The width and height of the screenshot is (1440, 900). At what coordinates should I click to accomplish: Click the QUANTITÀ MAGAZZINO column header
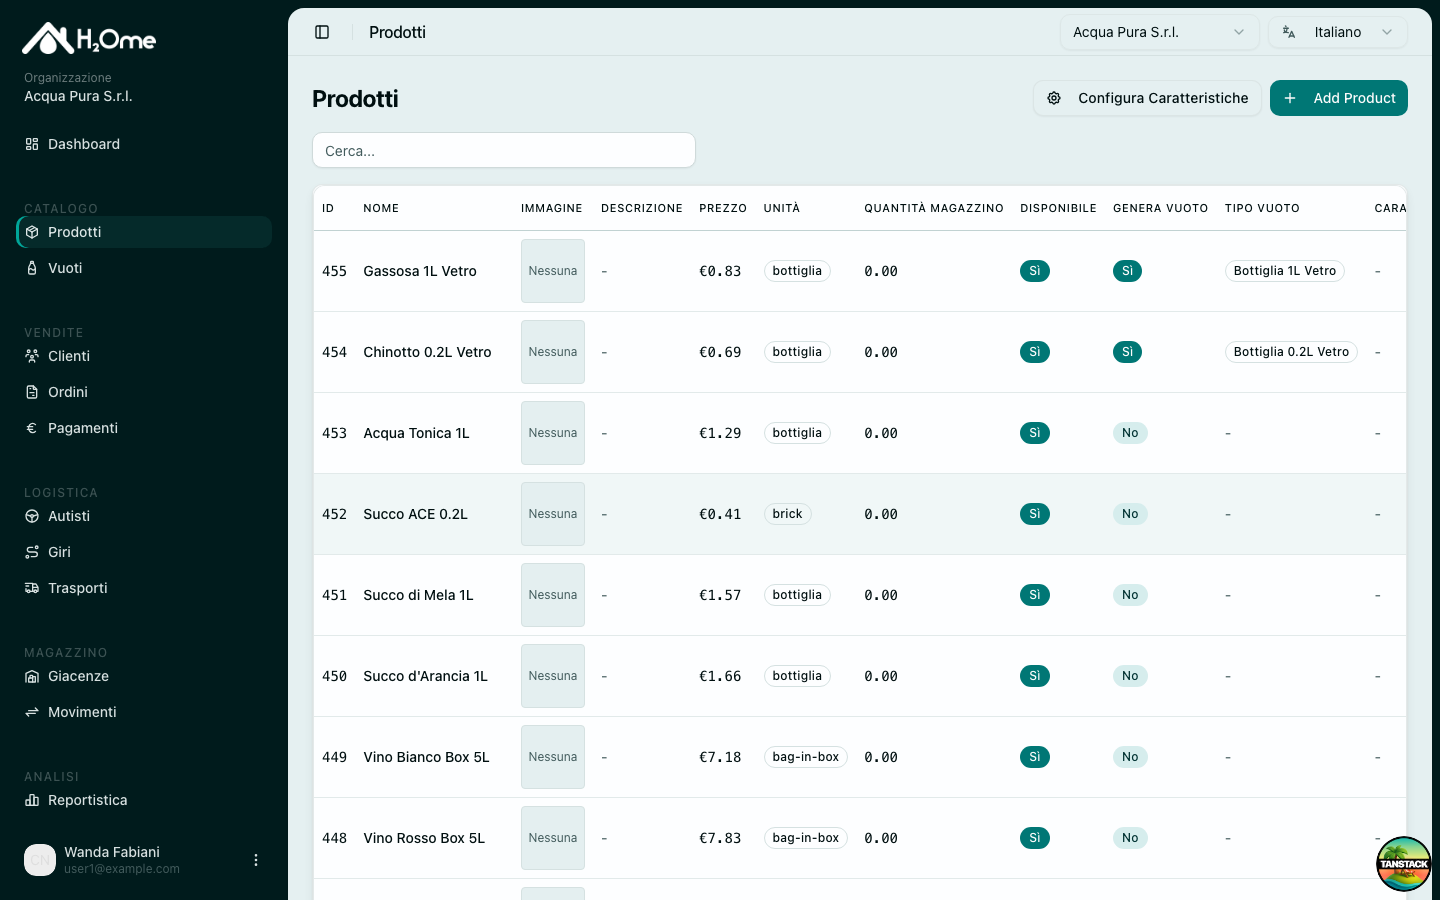point(934,208)
